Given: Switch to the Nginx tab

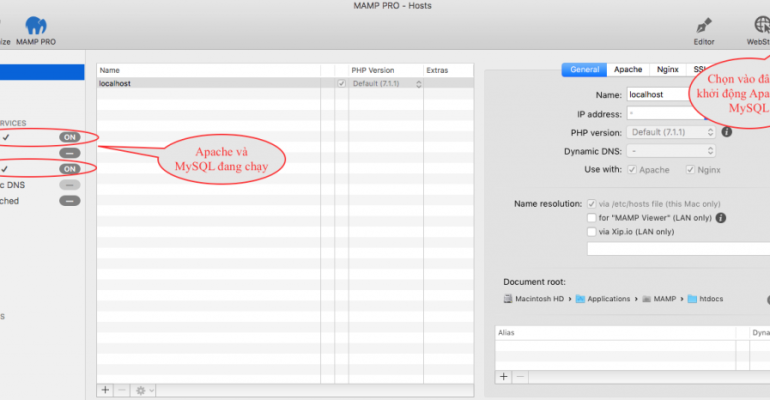Looking at the screenshot, I should 667,70.
